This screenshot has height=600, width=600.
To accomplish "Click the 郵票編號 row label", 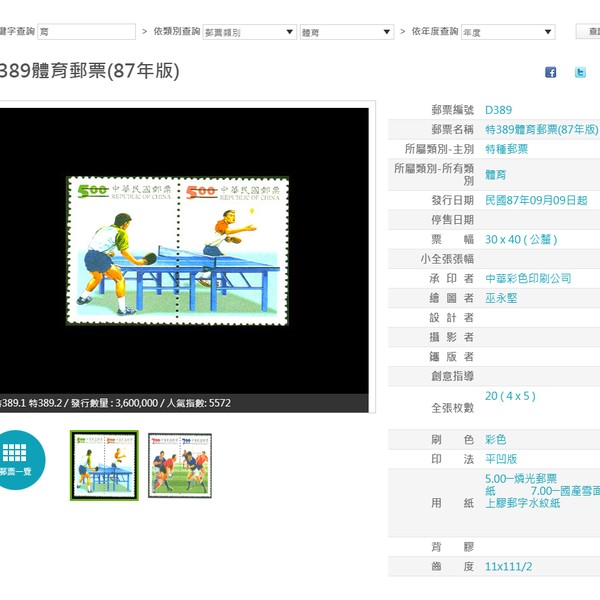I will point(453,110).
